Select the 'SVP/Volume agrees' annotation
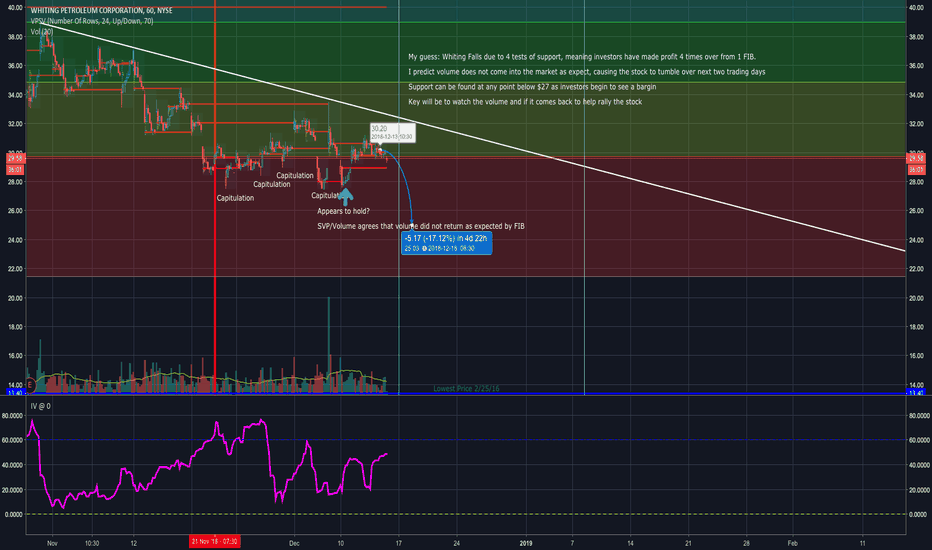Viewport: 932px width, 550px height. (x=421, y=226)
